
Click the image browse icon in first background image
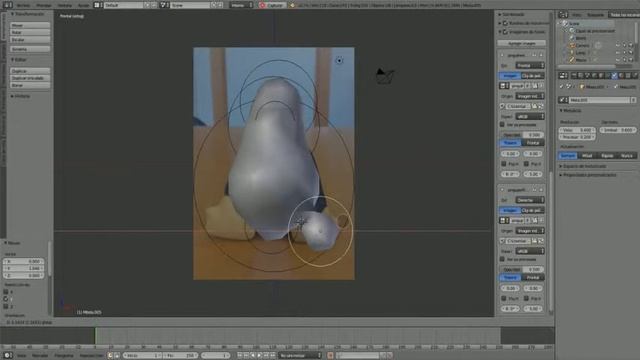point(504,86)
